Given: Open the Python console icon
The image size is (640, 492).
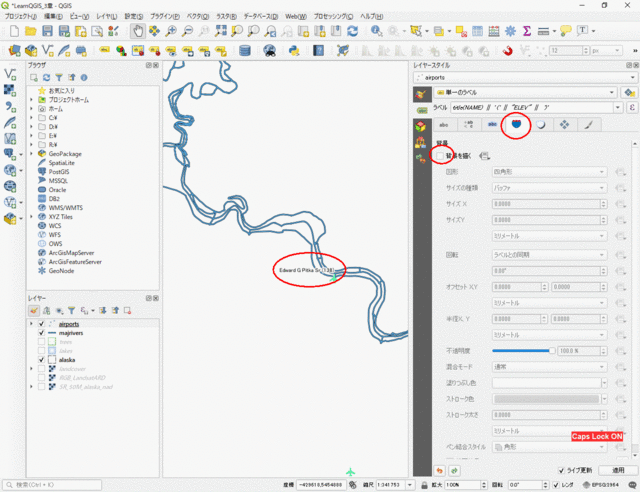Looking at the screenshot, I should 294,51.
